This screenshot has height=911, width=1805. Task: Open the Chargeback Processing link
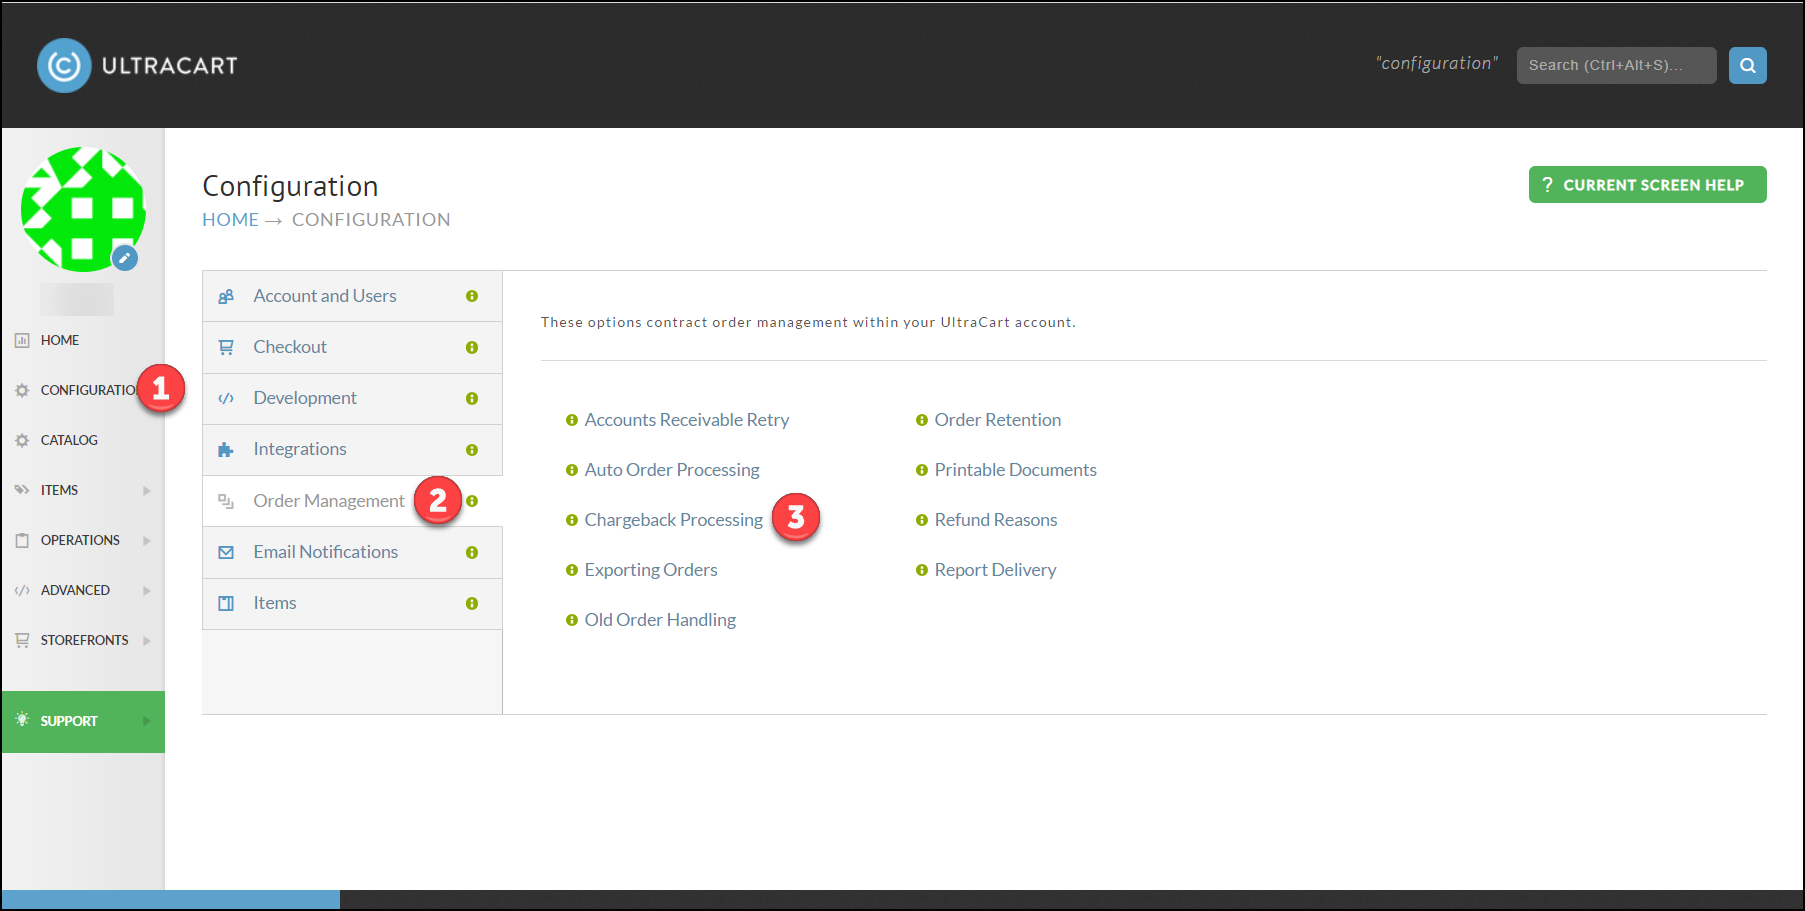click(673, 520)
